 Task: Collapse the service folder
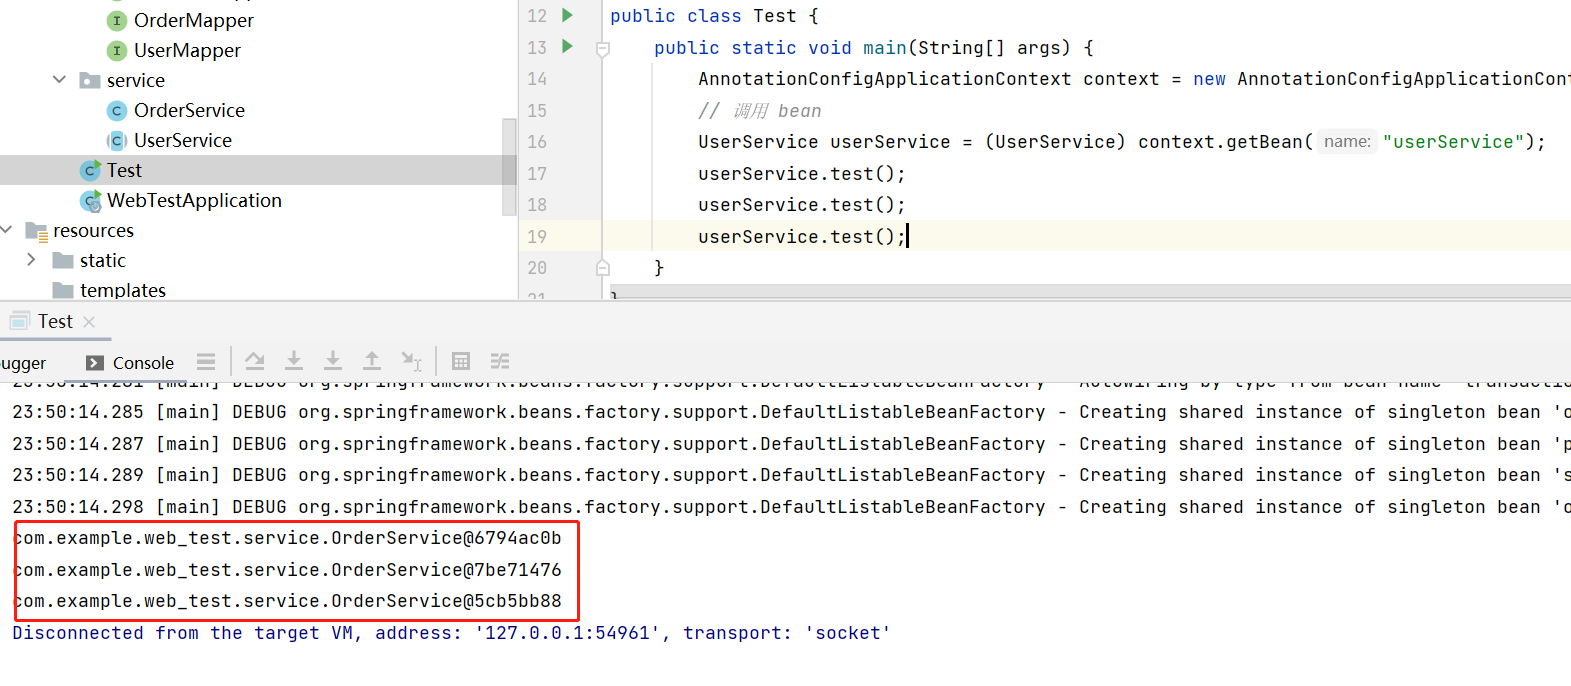tap(59, 80)
